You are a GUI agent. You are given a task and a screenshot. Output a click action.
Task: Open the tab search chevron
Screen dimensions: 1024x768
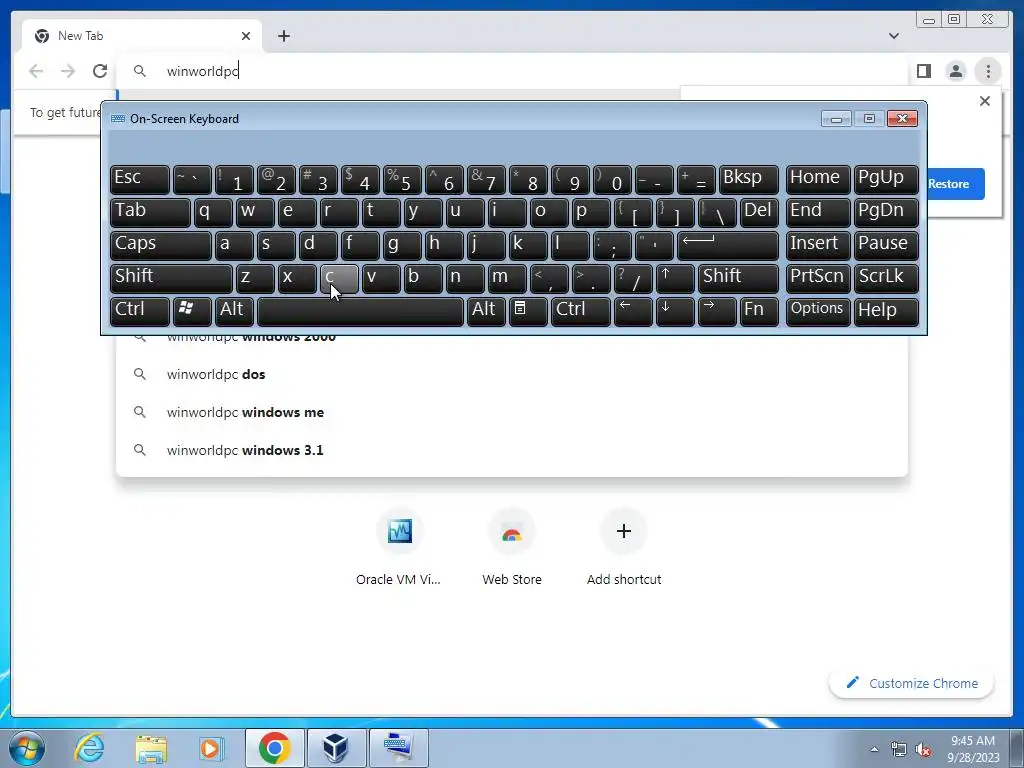[893, 36]
